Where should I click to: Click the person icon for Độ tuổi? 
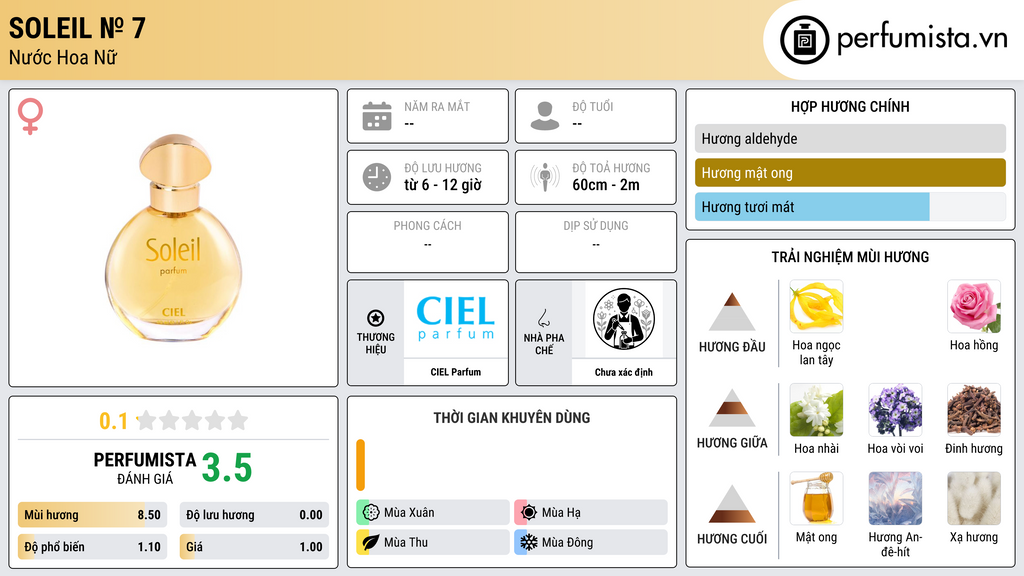tap(545, 116)
